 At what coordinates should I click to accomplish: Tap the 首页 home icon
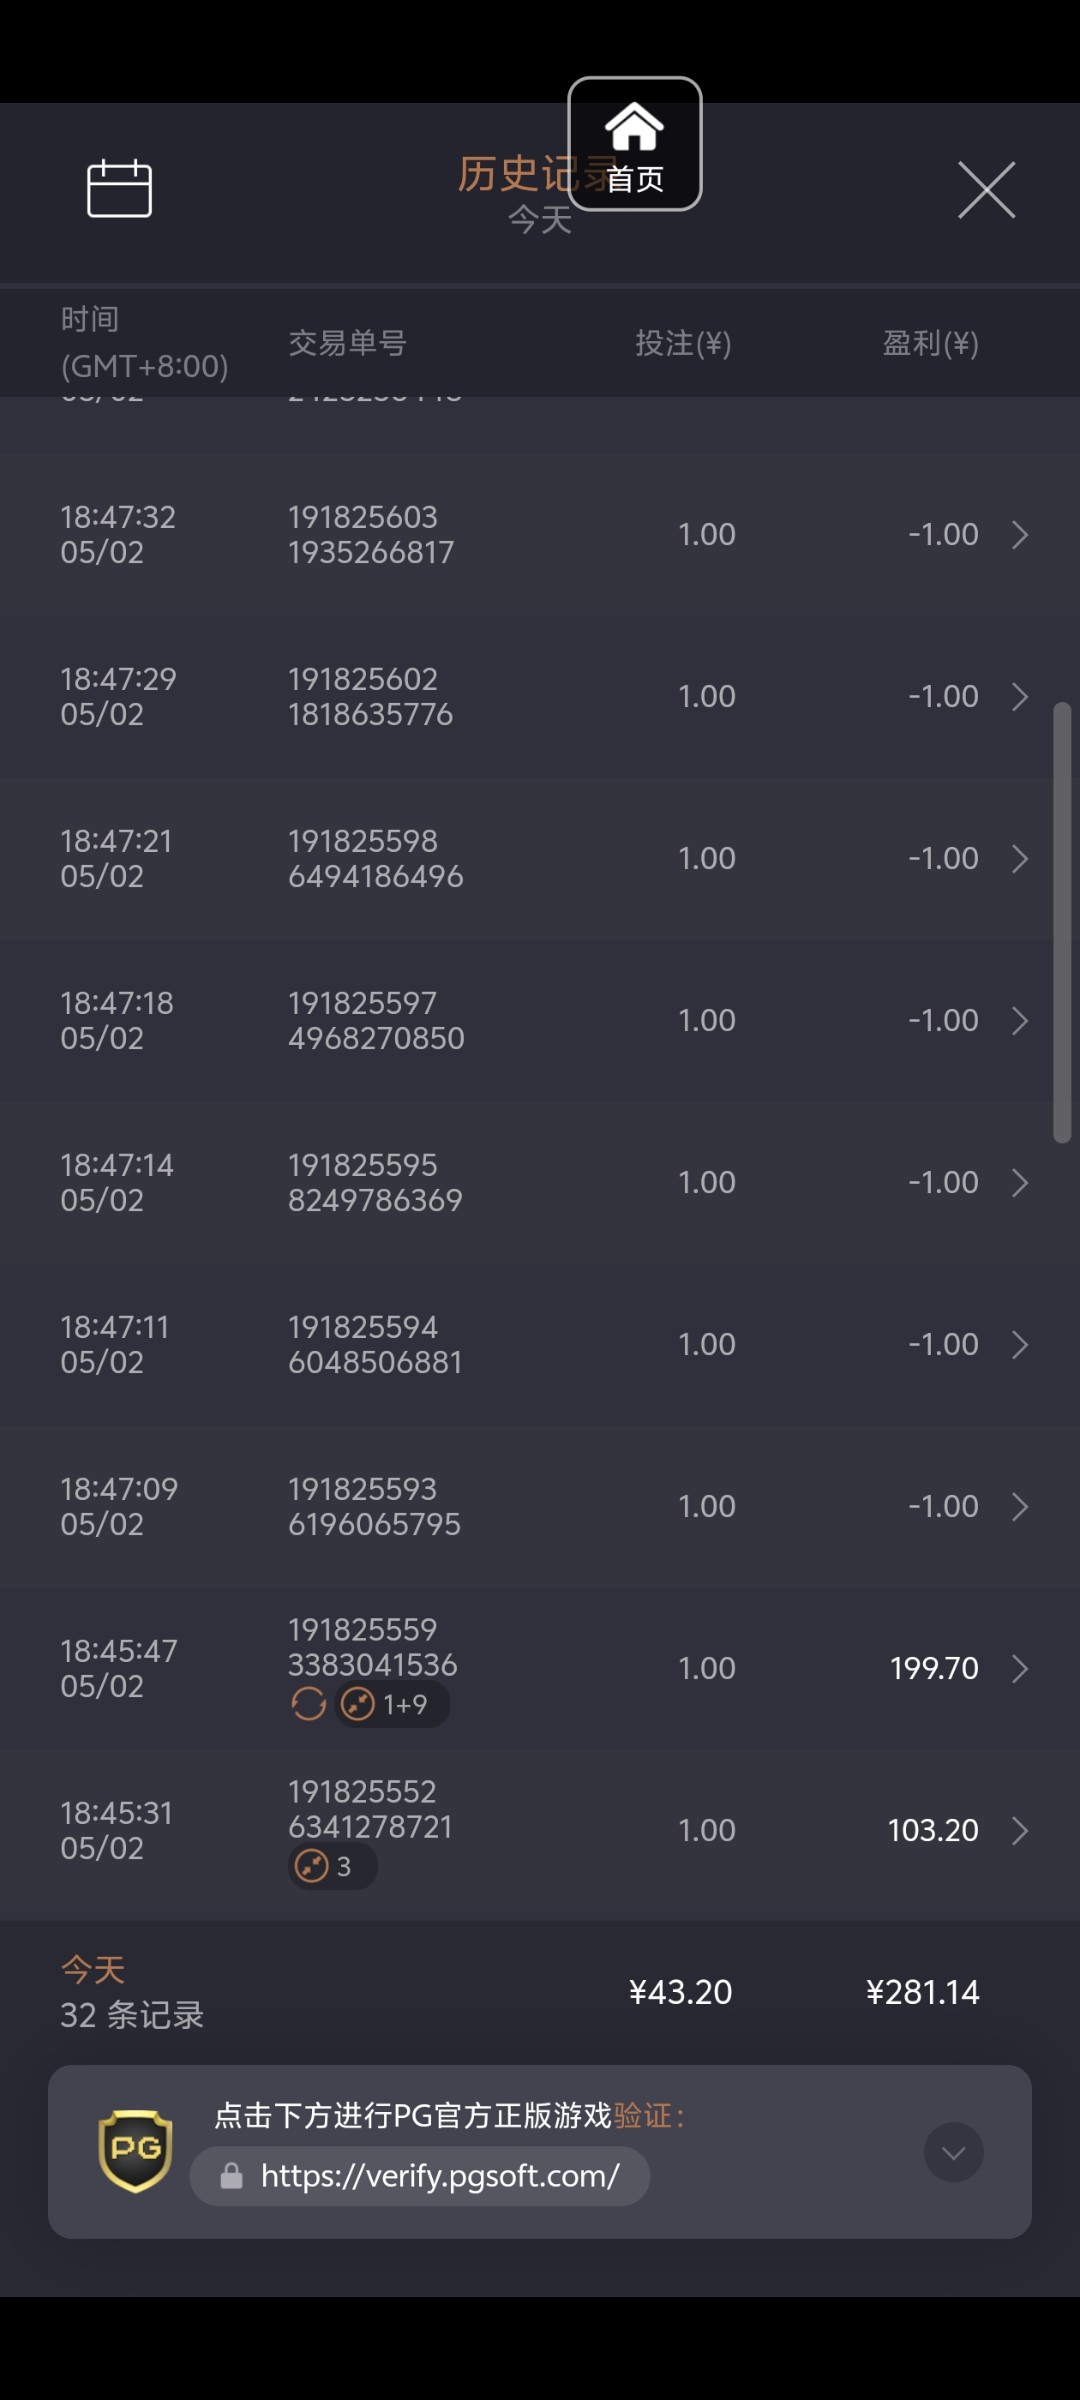634,144
